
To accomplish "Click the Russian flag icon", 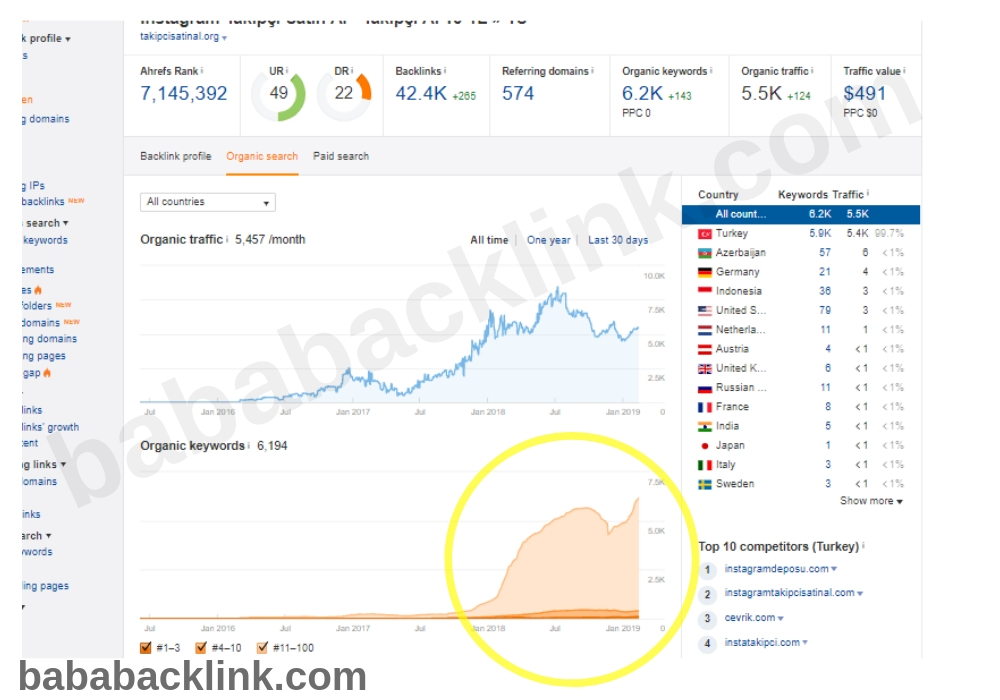I will 705,388.
